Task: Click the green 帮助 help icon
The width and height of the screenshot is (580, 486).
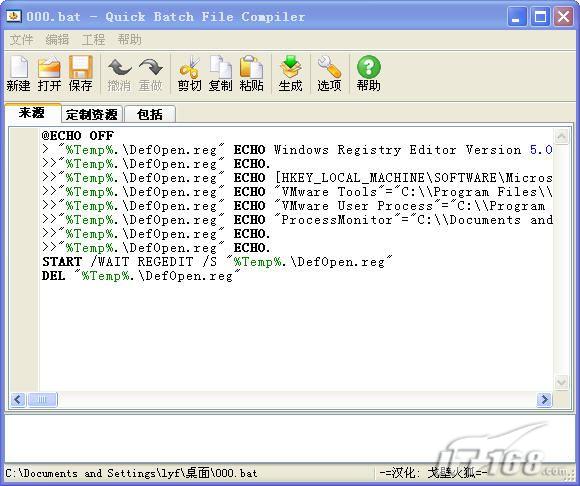Action: [368, 74]
